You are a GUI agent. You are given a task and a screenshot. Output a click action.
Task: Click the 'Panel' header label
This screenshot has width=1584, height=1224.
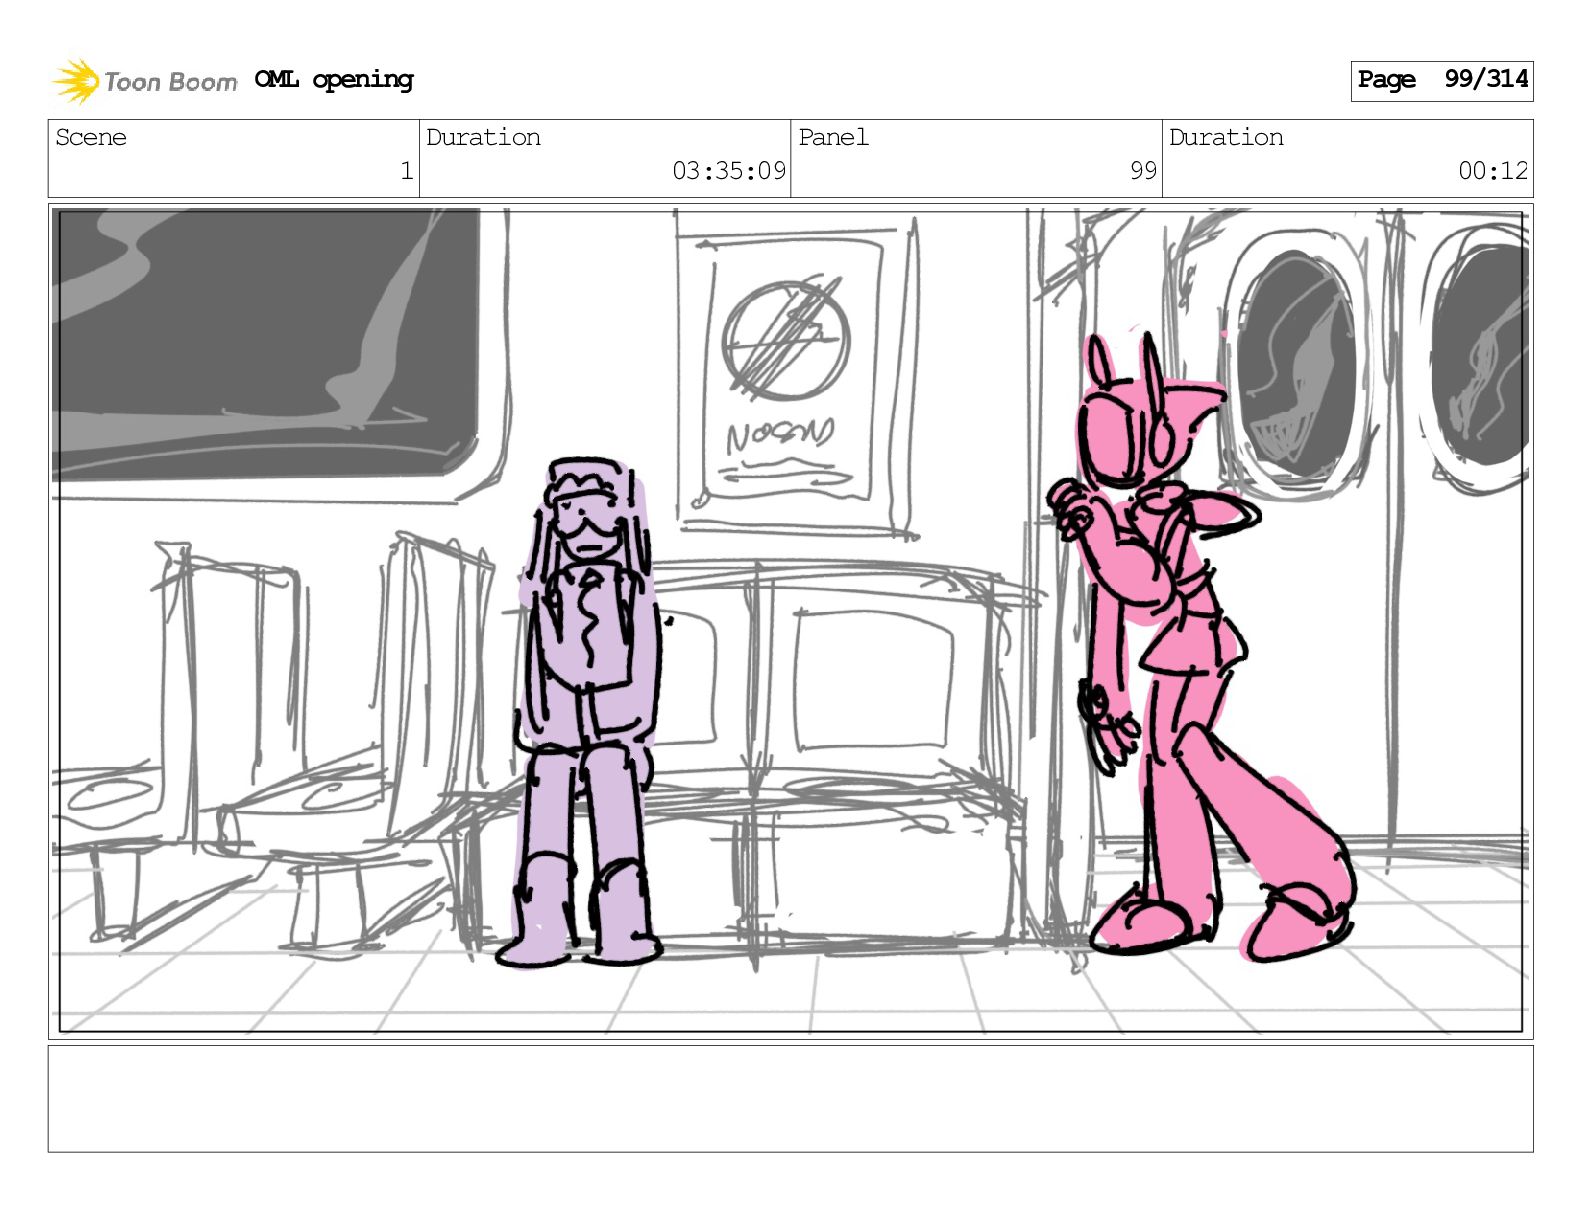pyautogui.click(x=833, y=138)
